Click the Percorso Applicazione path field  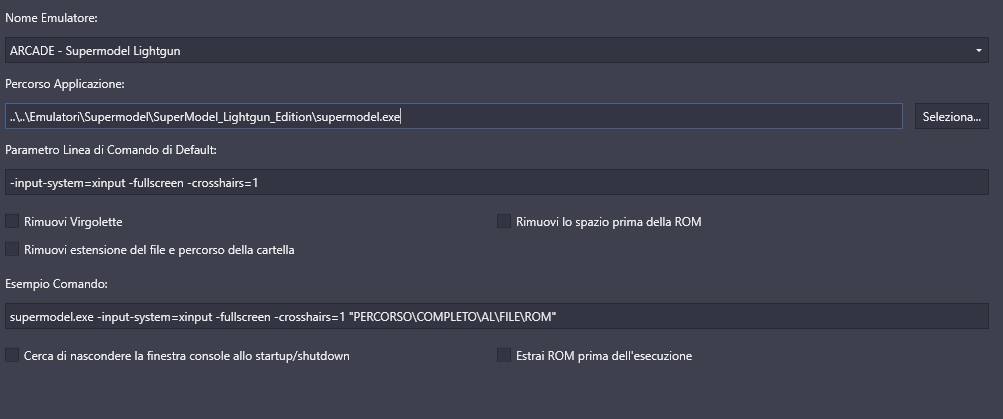[x=454, y=116]
